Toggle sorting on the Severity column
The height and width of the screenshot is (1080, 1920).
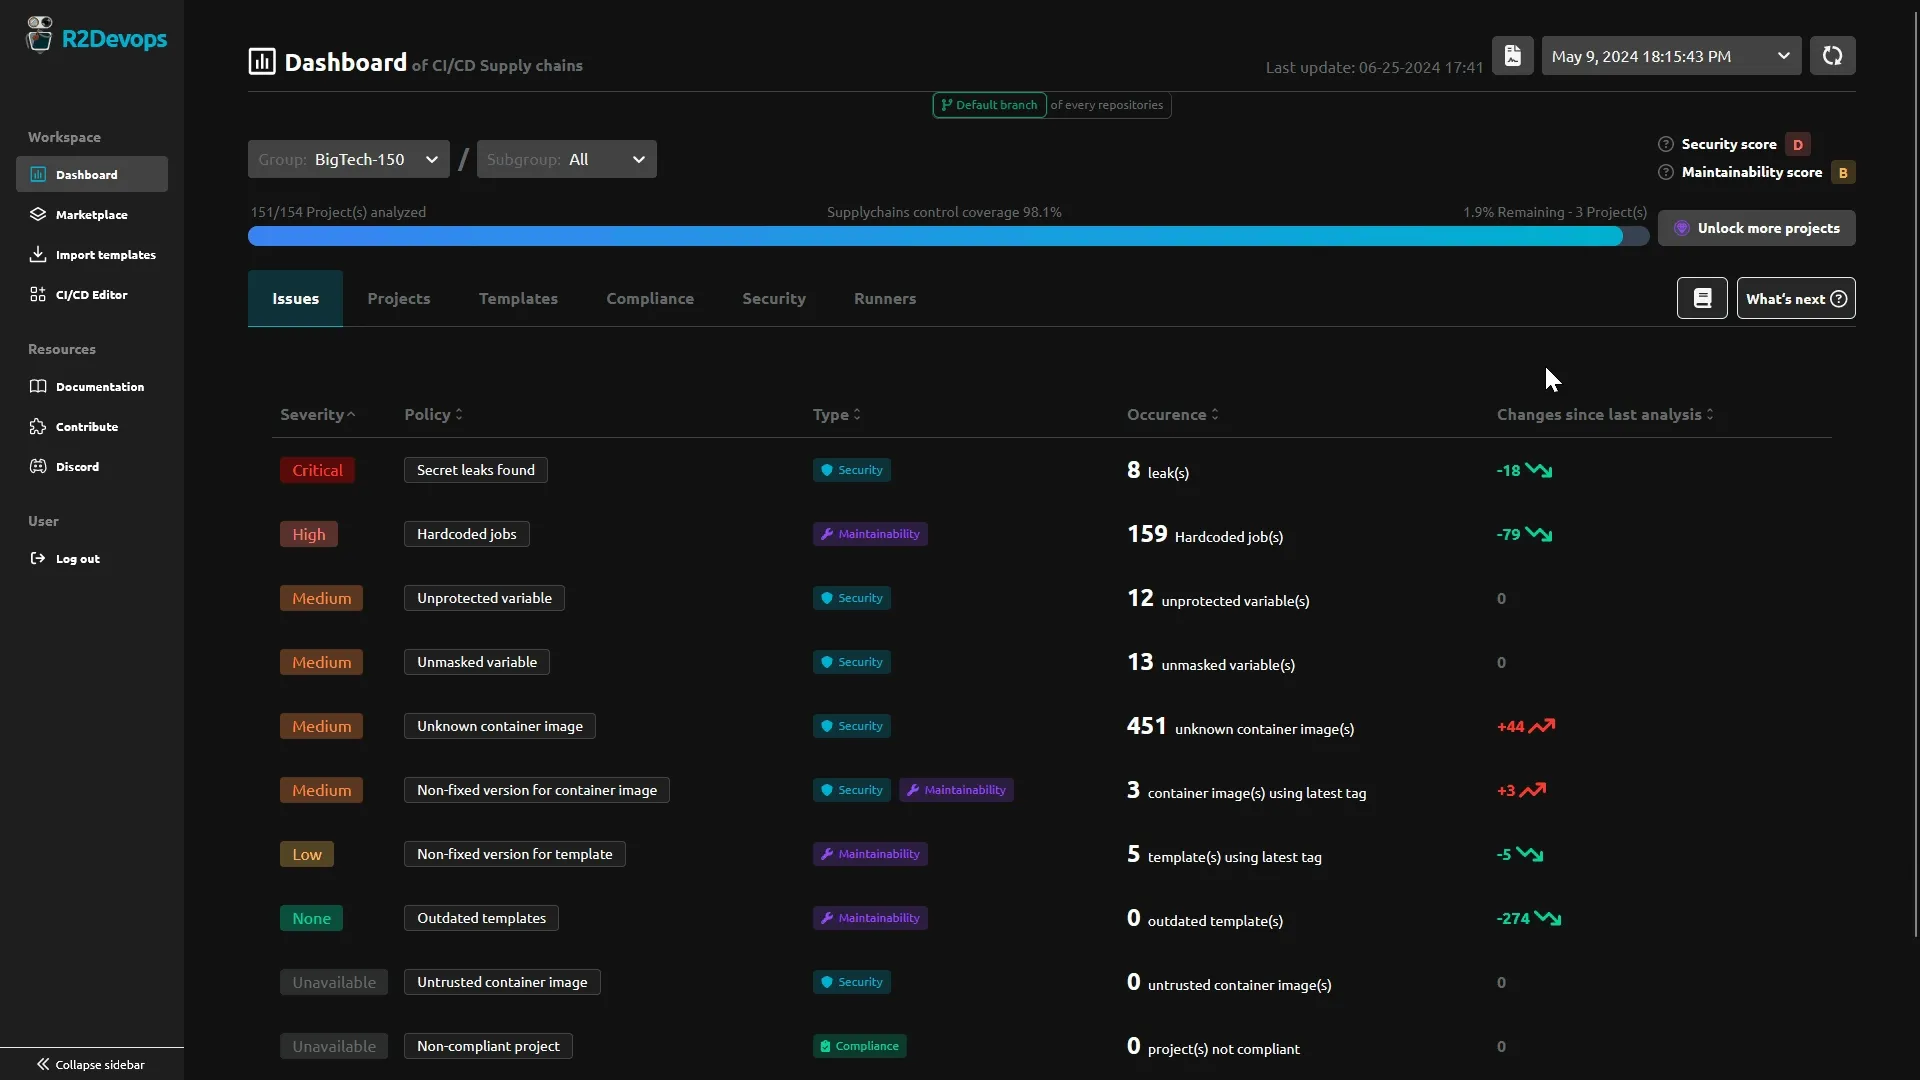[x=316, y=414]
